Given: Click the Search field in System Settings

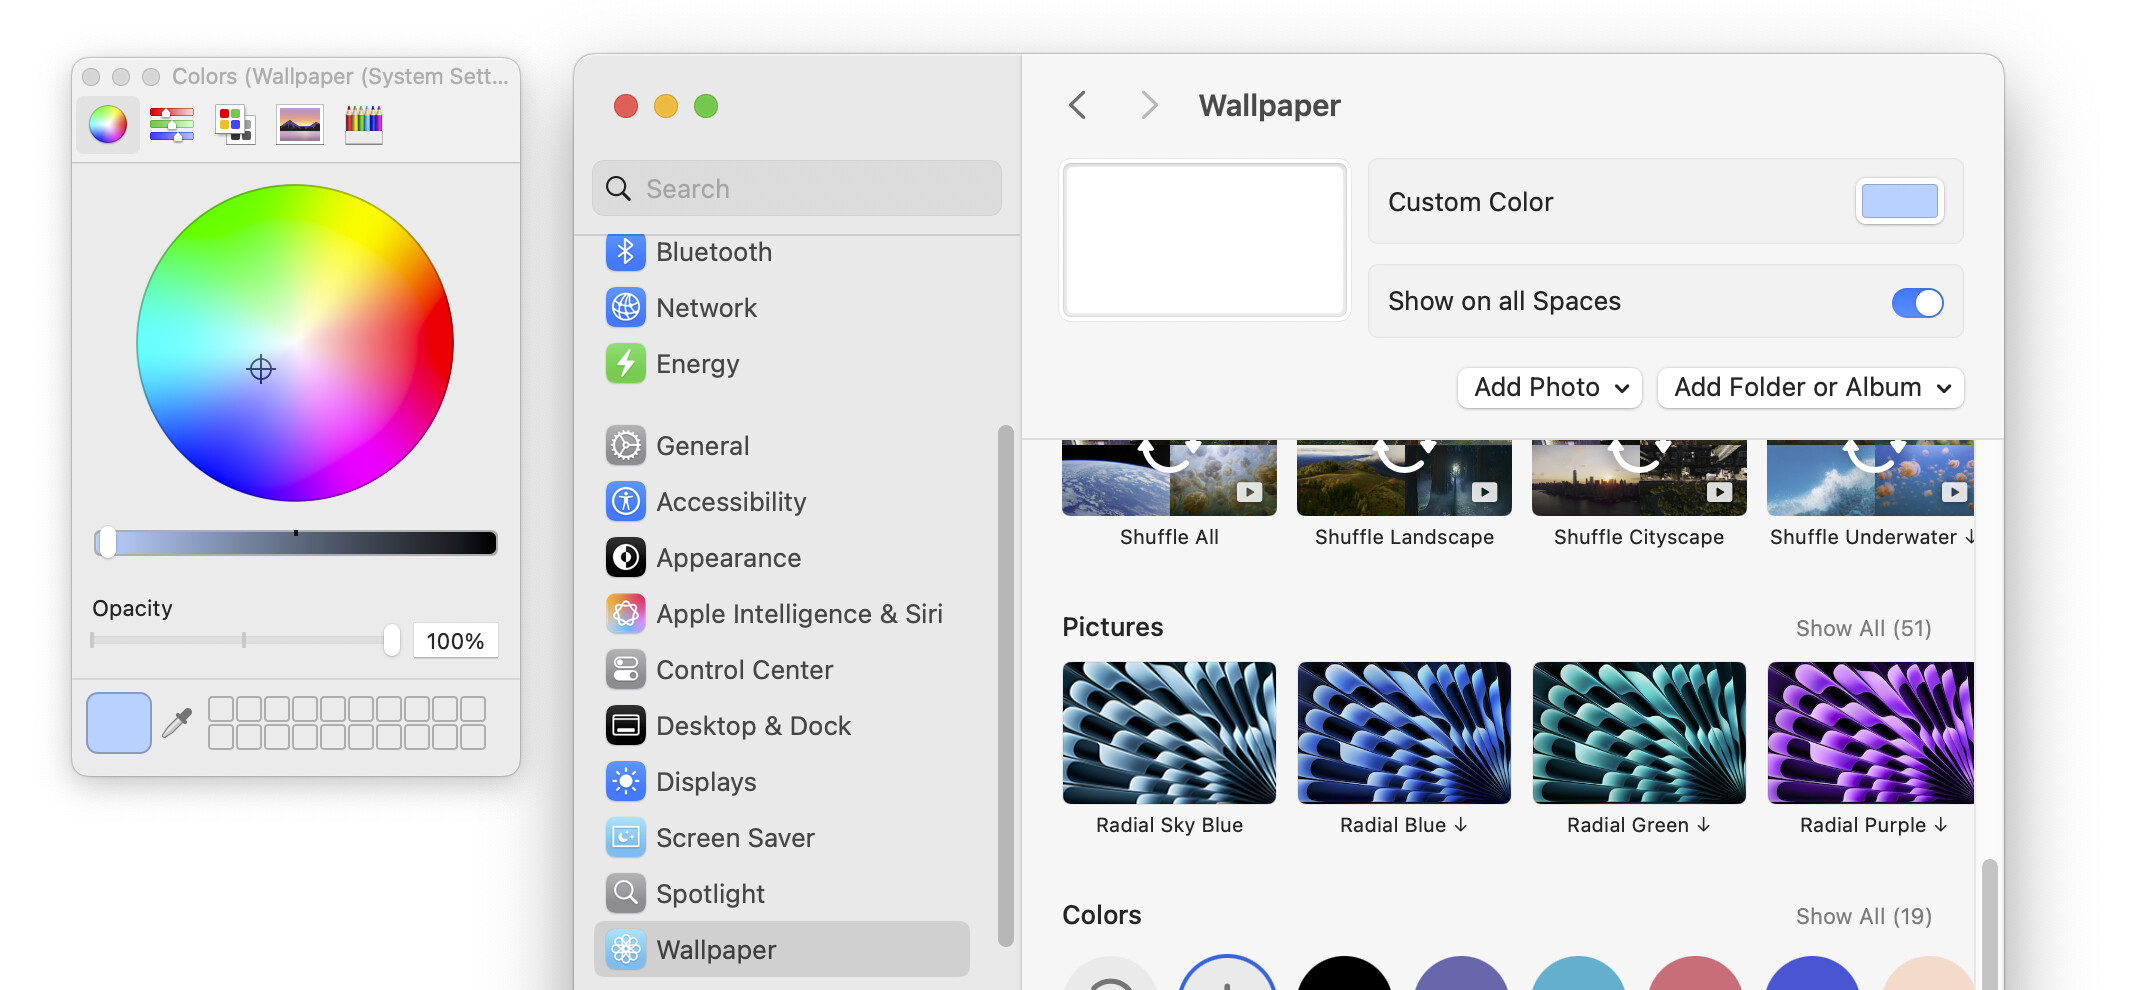Looking at the screenshot, I should pos(797,188).
